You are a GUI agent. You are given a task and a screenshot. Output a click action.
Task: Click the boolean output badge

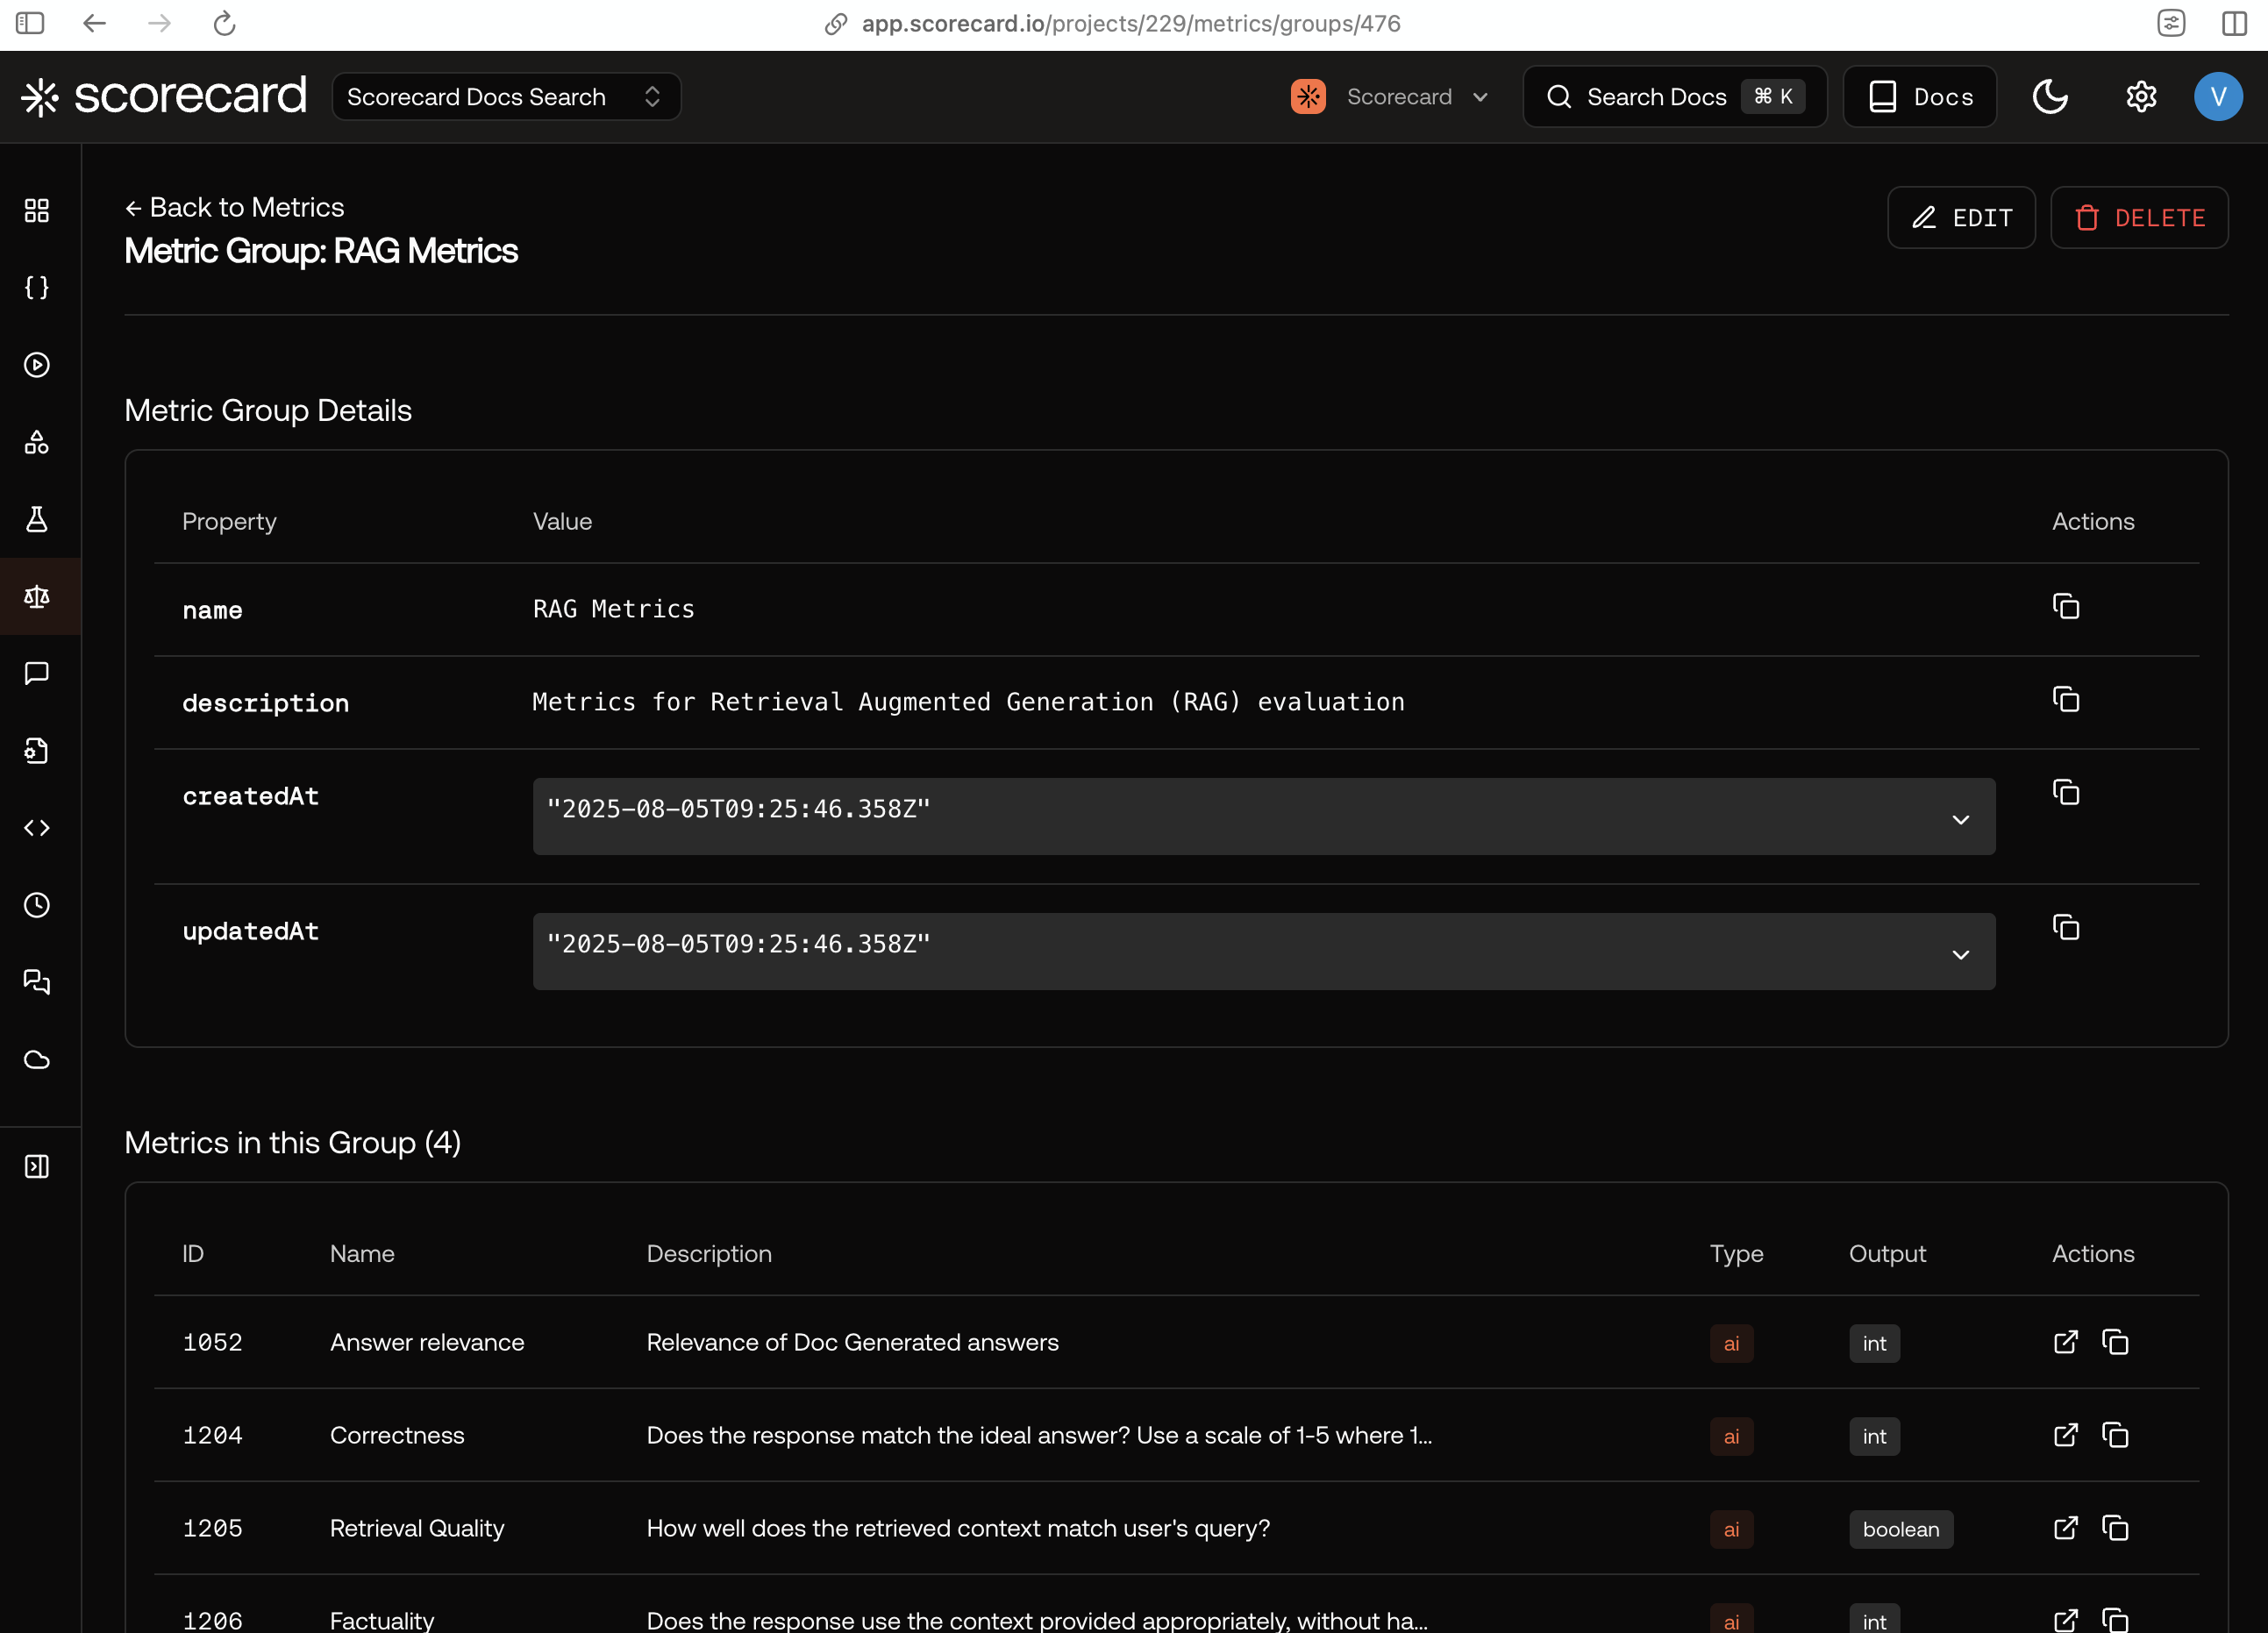click(x=1900, y=1529)
